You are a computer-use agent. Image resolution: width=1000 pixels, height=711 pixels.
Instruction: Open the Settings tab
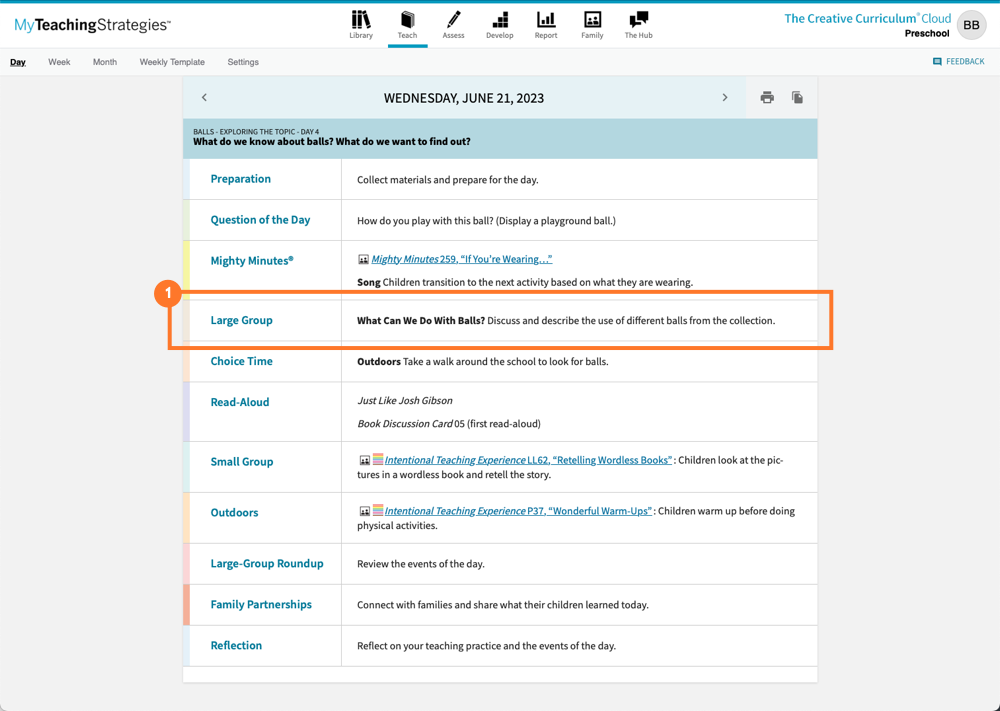coord(242,61)
